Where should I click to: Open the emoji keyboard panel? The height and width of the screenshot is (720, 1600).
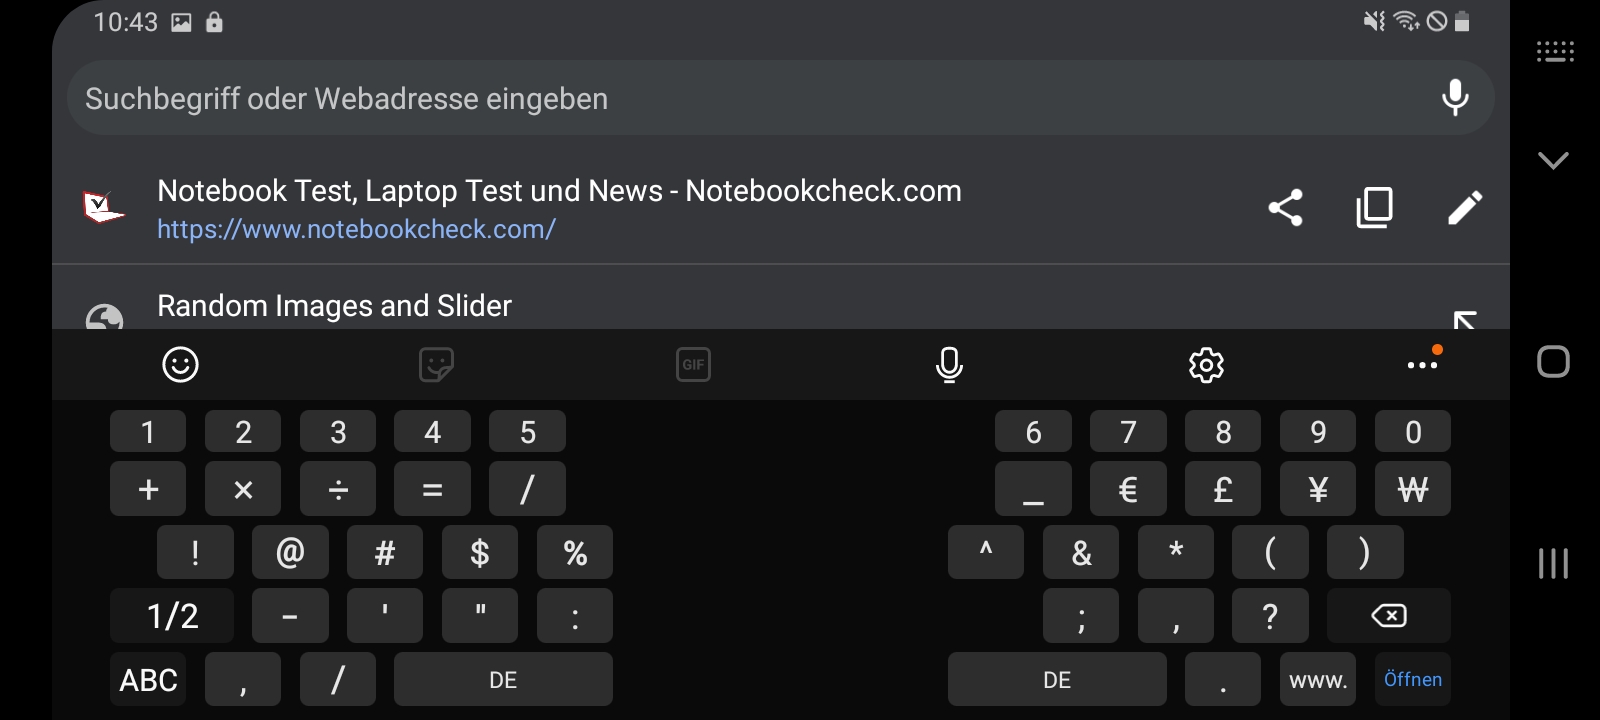click(180, 365)
